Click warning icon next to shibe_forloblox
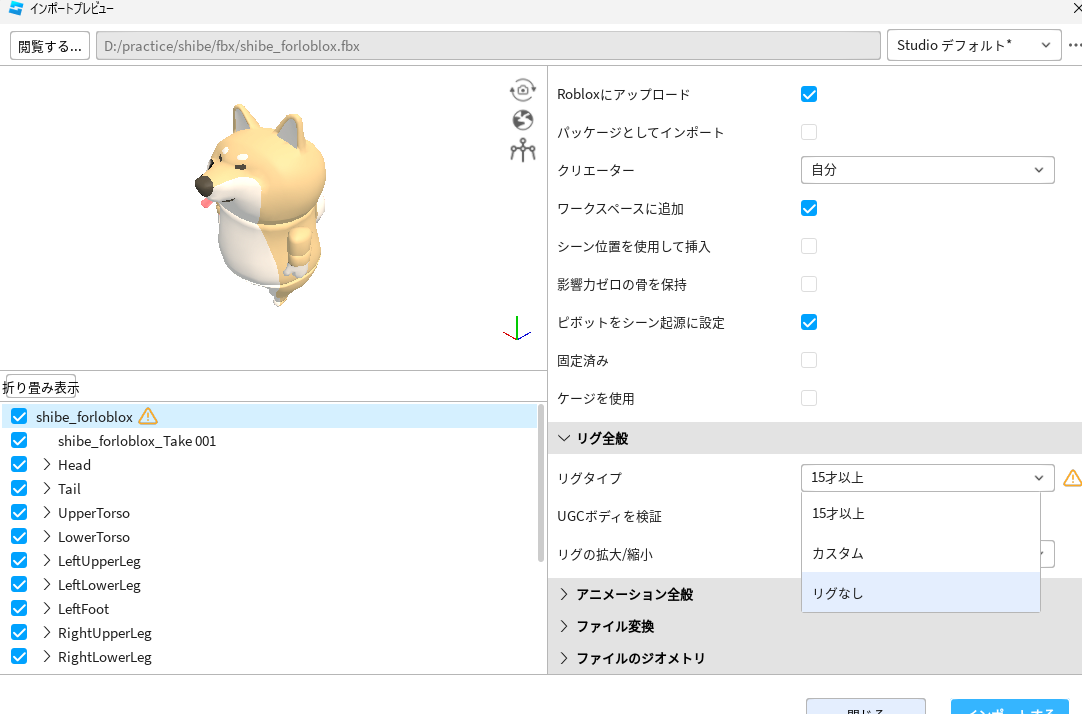1082x714 pixels. (148, 416)
